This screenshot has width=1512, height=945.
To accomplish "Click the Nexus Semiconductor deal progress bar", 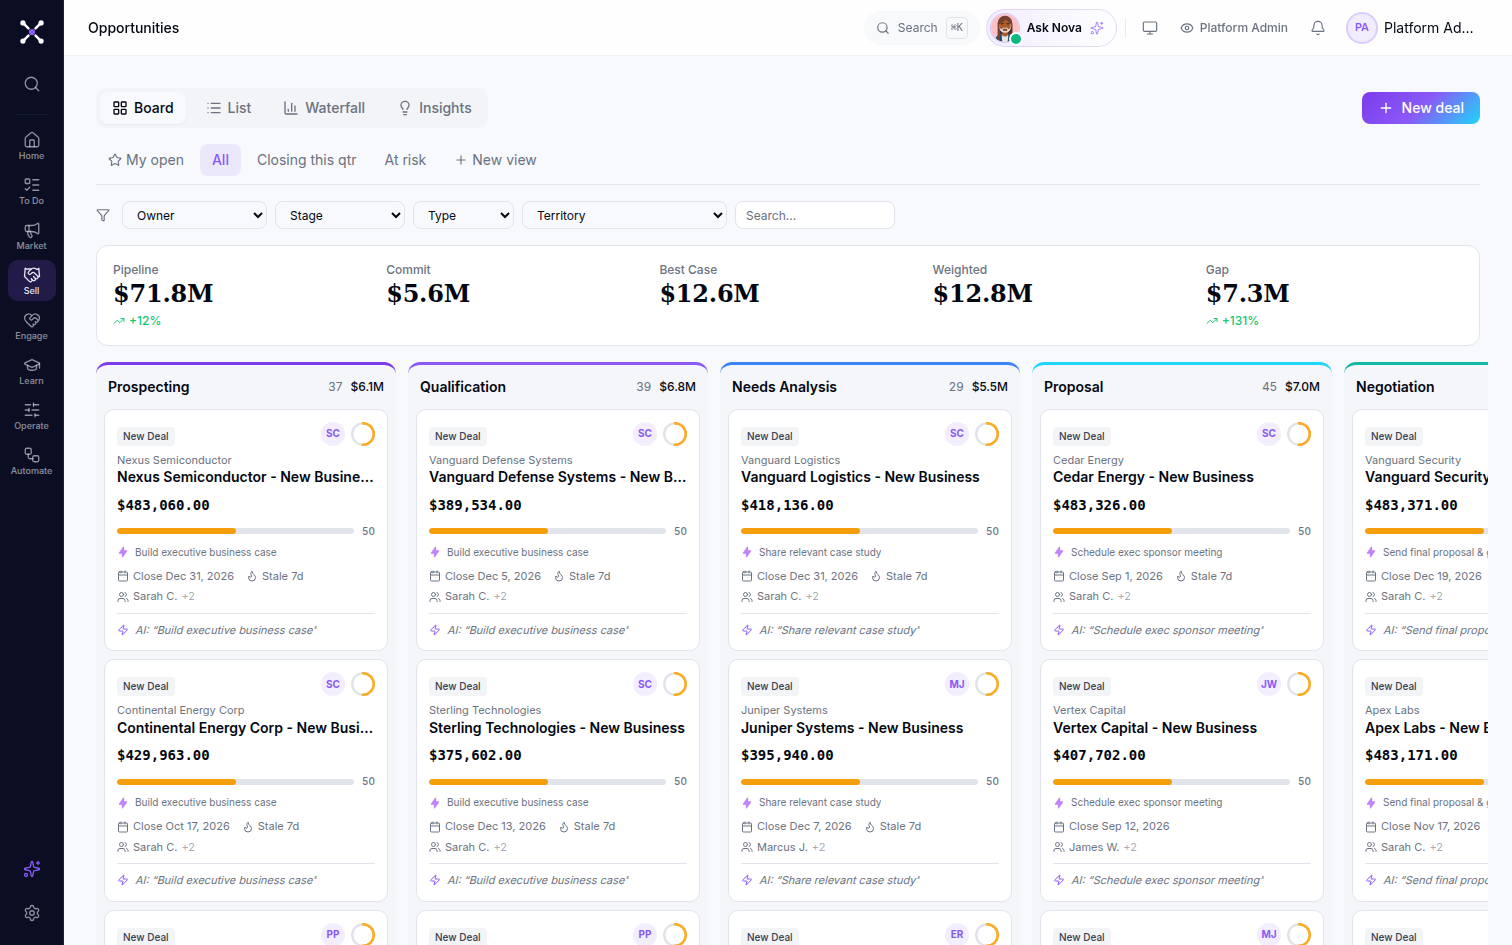I will (x=235, y=531).
